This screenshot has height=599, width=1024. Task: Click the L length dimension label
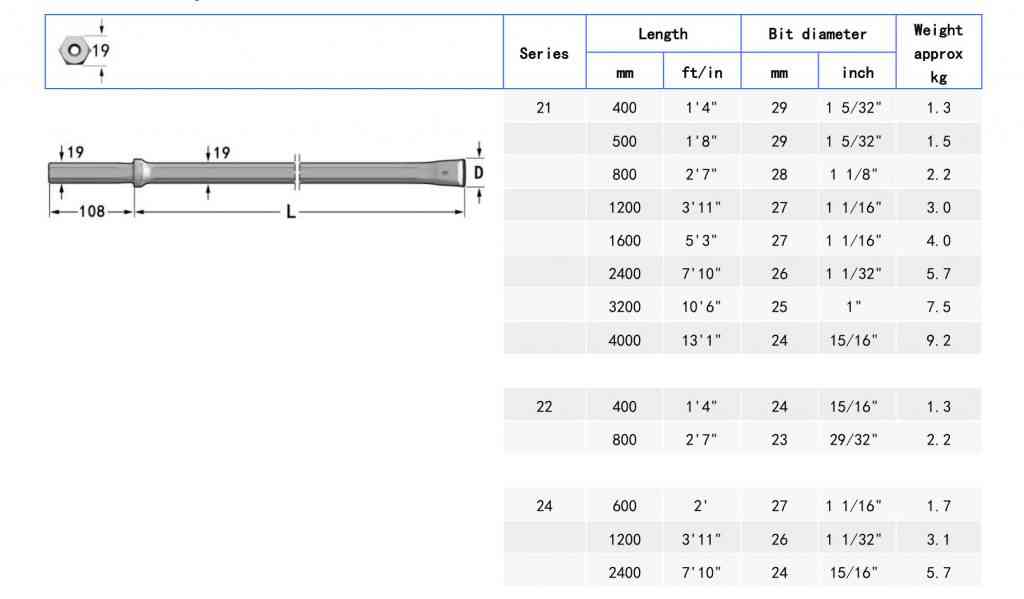(291, 212)
